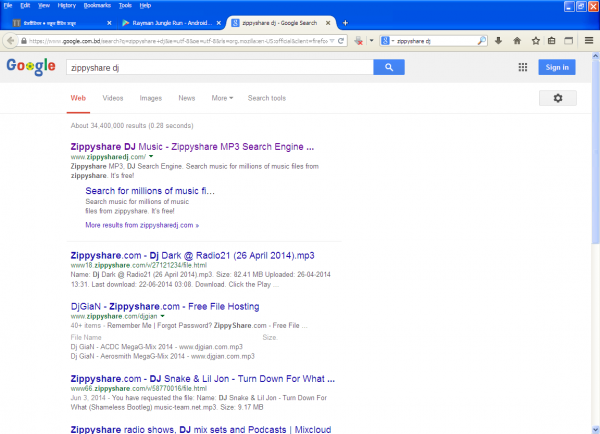Screen dimensions: 600x434
Task: Go to Firefox home page icon
Action: (517, 41)
